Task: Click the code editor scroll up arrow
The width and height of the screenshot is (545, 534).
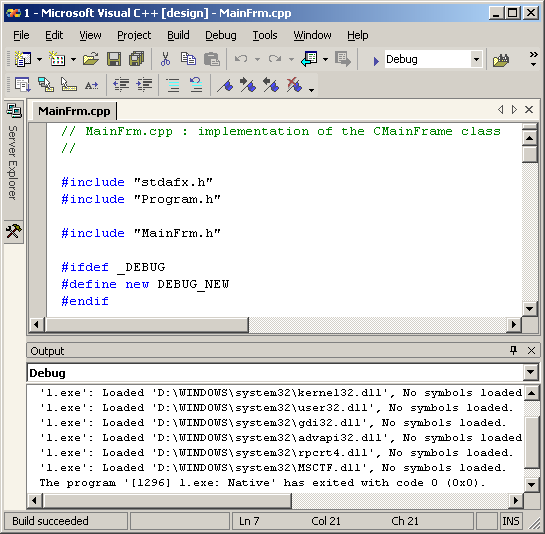Action: point(529,138)
